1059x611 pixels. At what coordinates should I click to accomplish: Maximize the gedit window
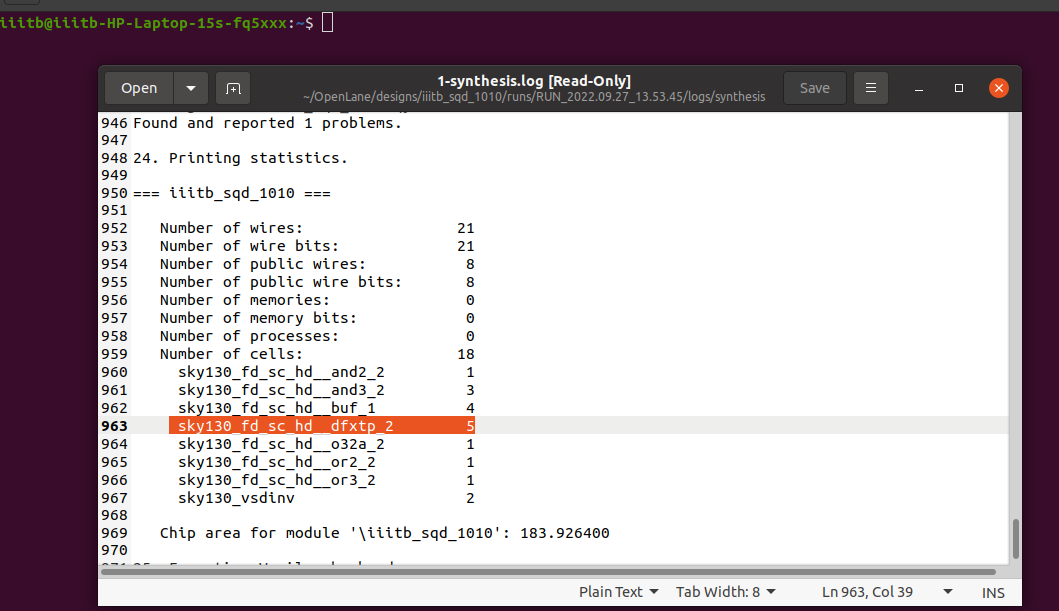(x=958, y=88)
